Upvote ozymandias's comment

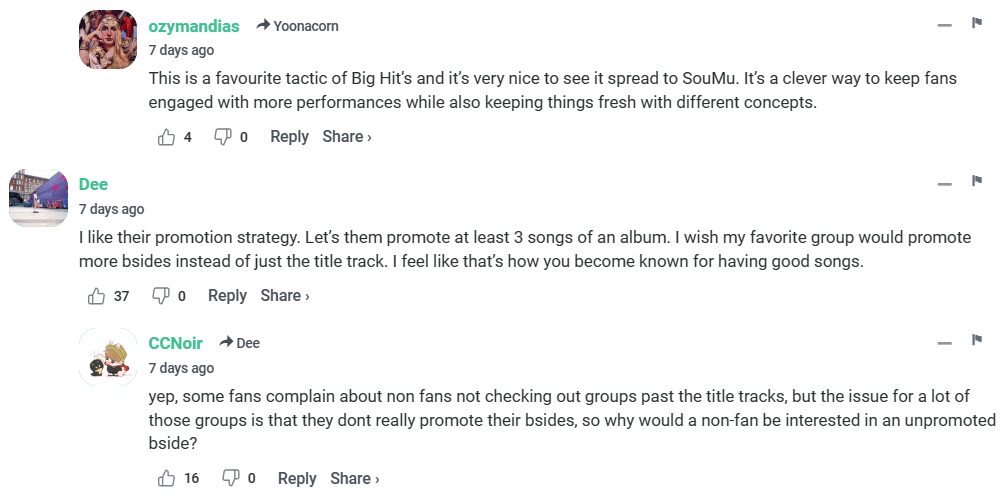point(166,137)
